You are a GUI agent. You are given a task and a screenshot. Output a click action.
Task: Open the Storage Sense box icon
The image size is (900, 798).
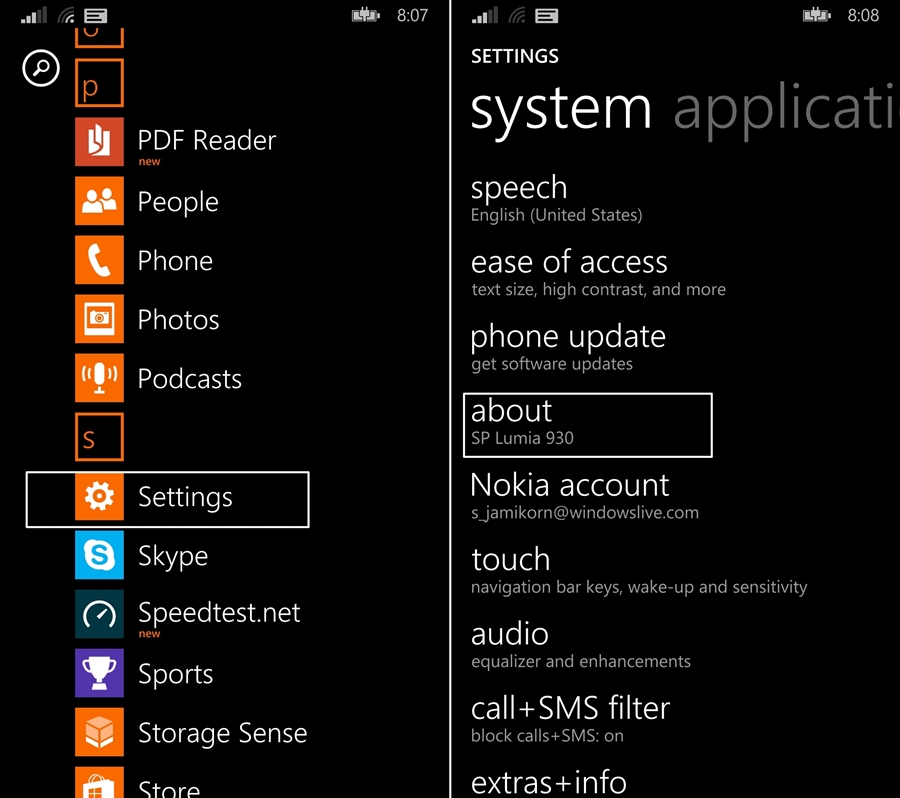tap(99, 732)
